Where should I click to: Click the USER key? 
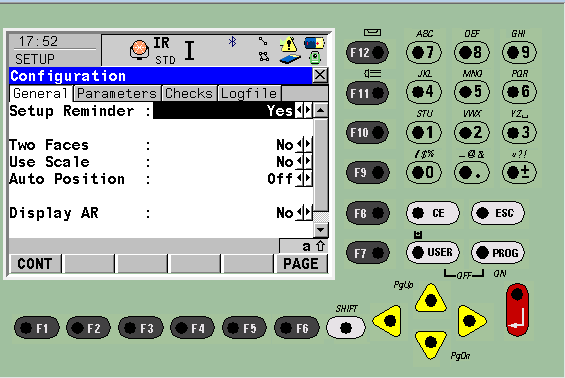(x=433, y=253)
